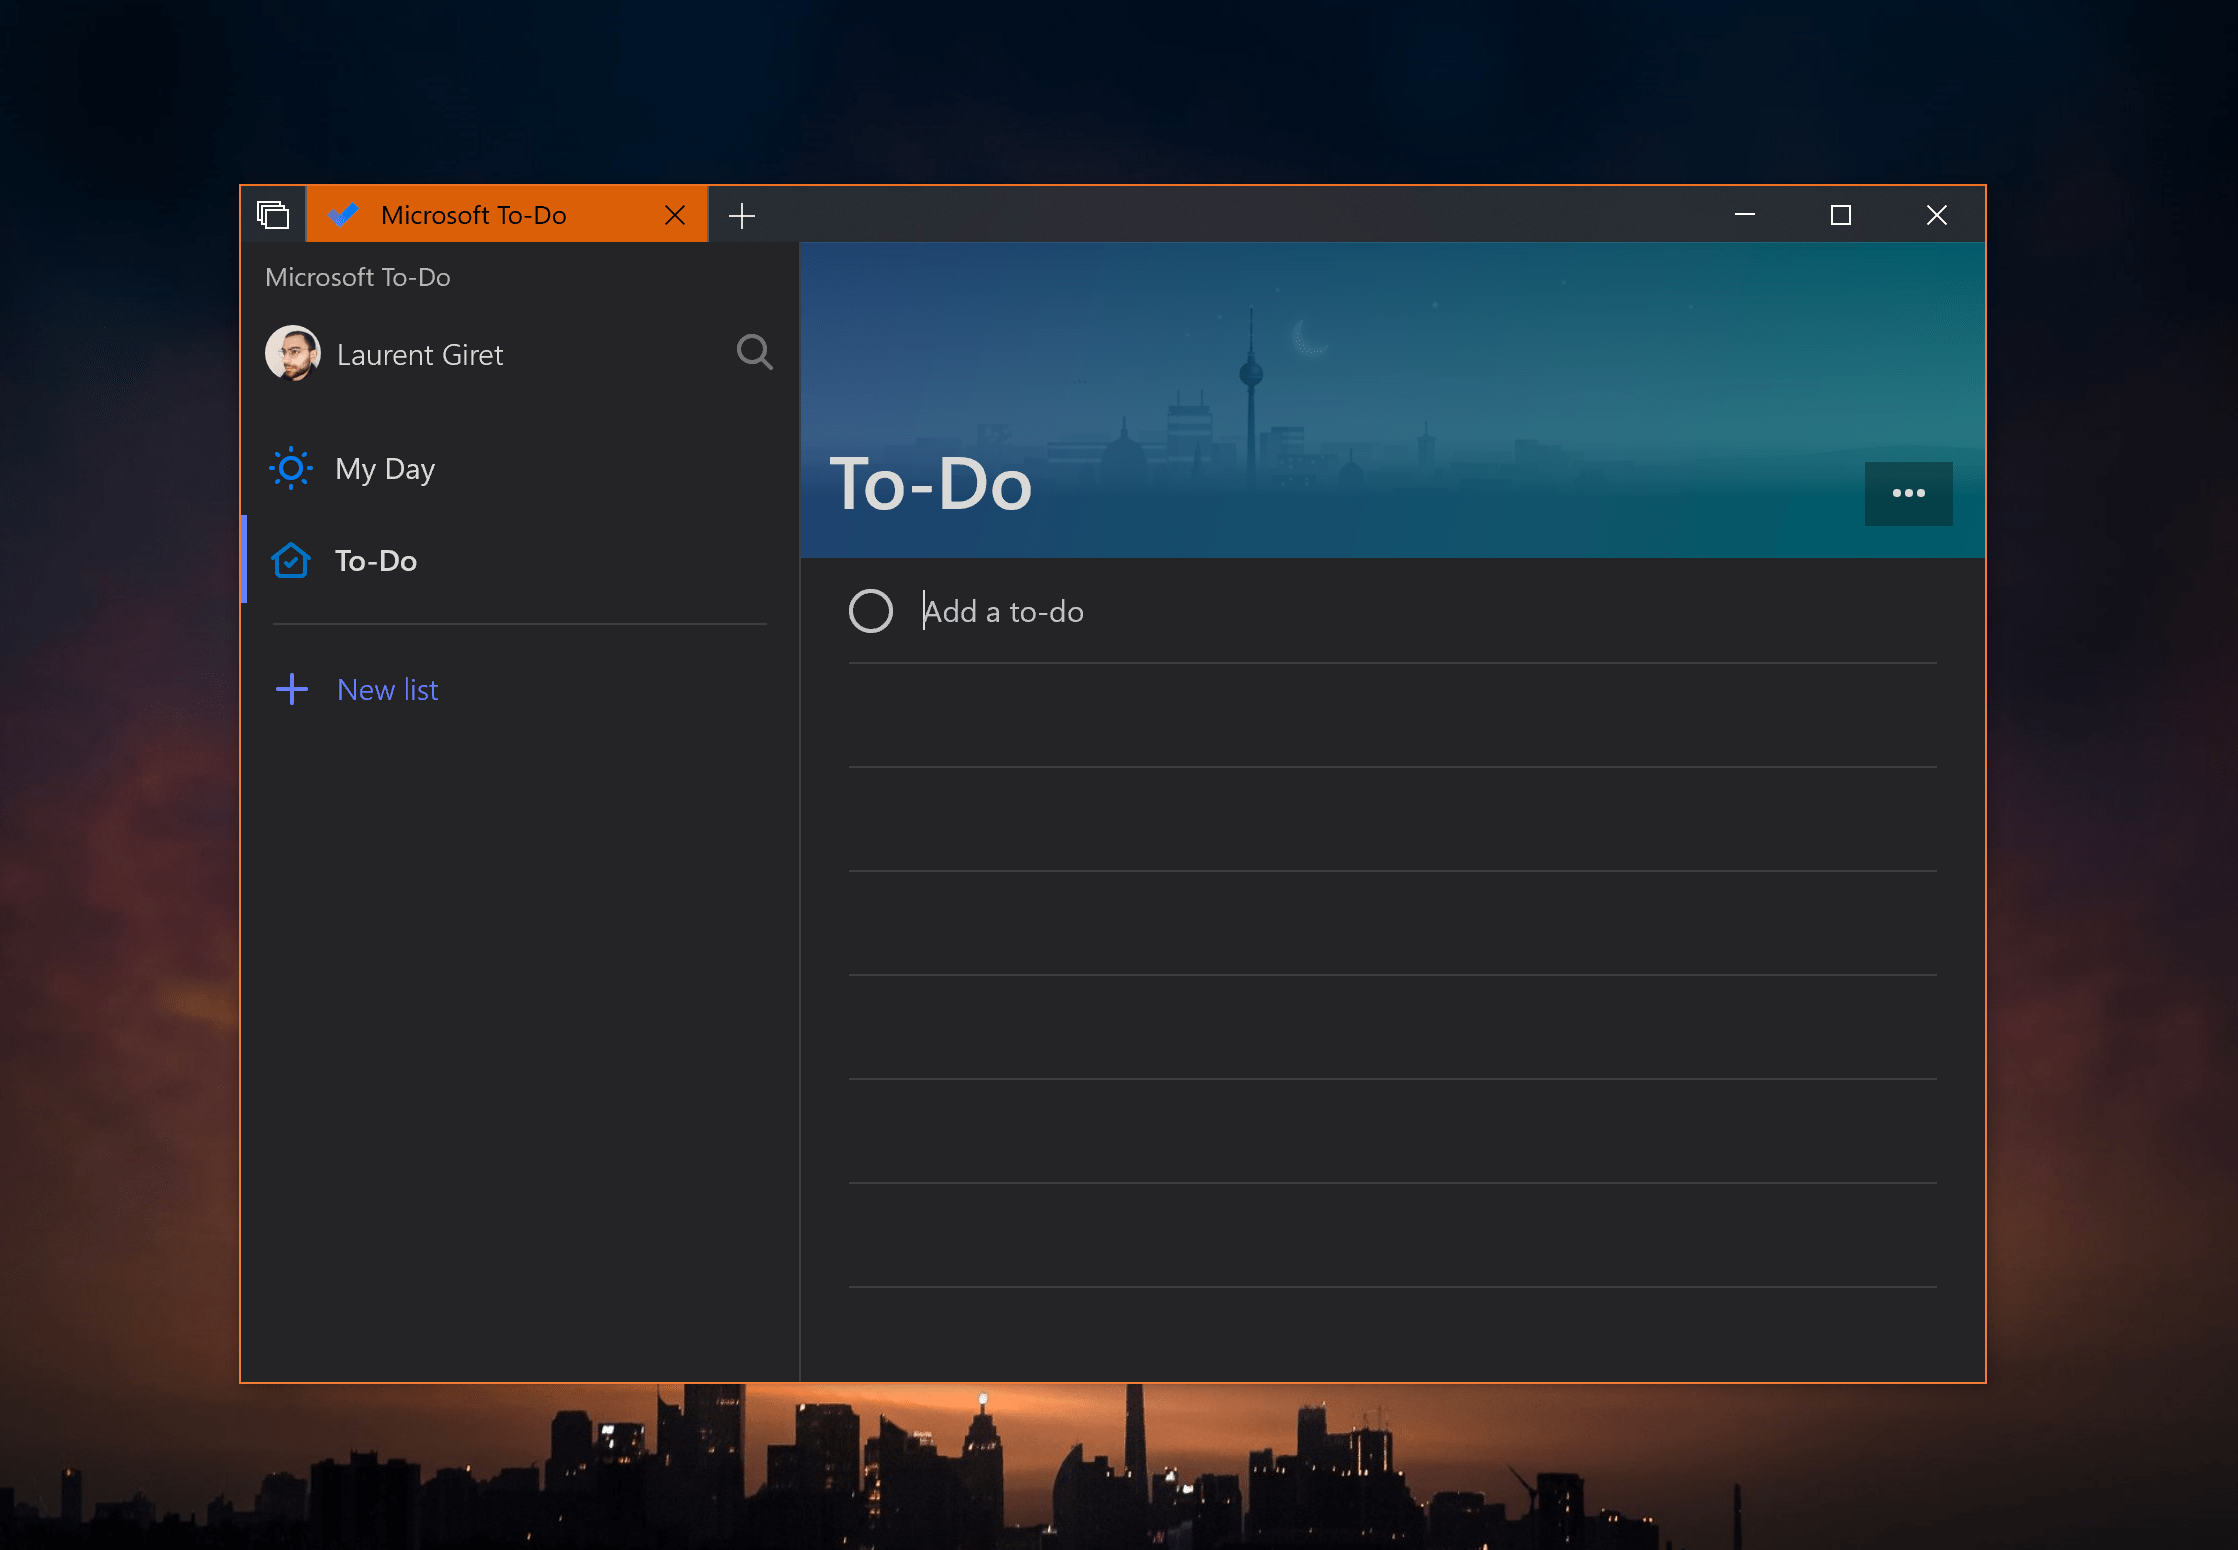Minimize the Microsoft To-Do window
The image size is (2238, 1550).
pyautogui.click(x=1745, y=215)
